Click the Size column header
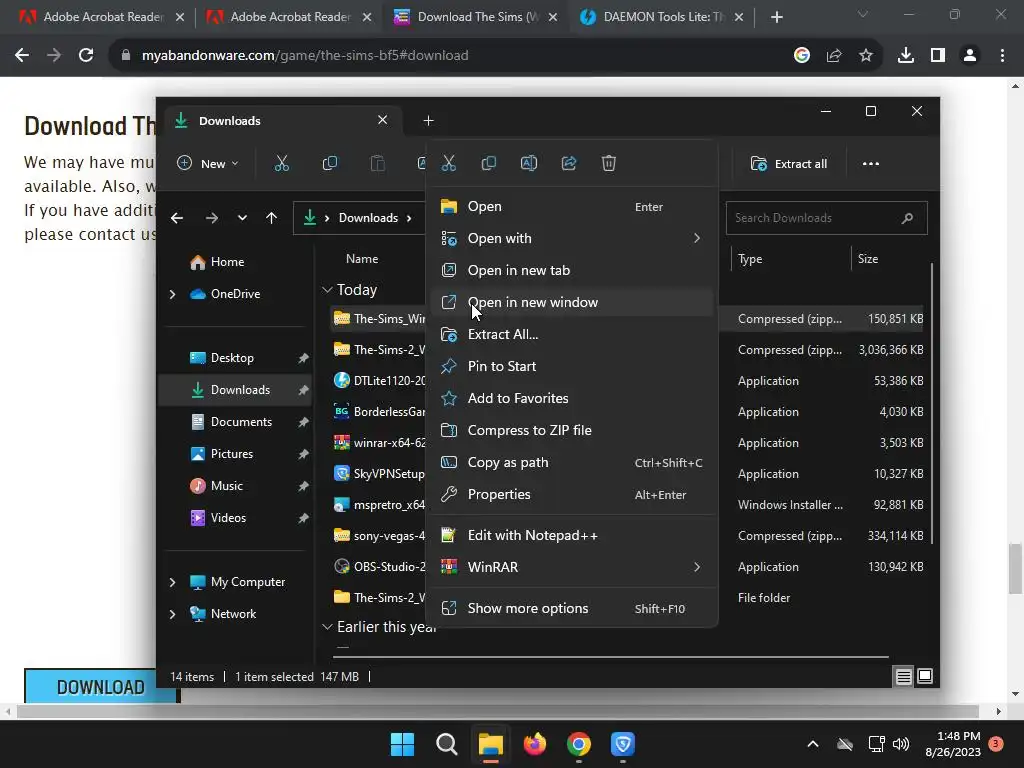The height and width of the screenshot is (768, 1024). 868,259
